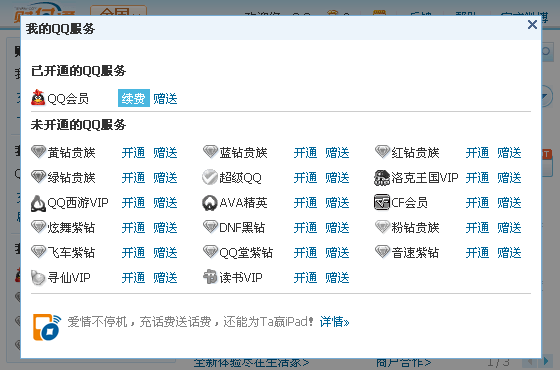Gift QQ堂紫钻 via 赠送 link

point(337,253)
